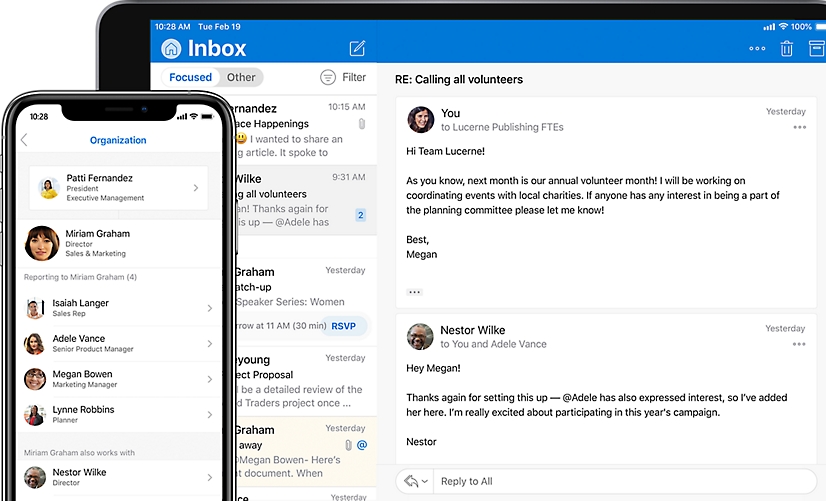
Task: Click the filter icon in the inbox
Action: pyautogui.click(x=328, y=77)
